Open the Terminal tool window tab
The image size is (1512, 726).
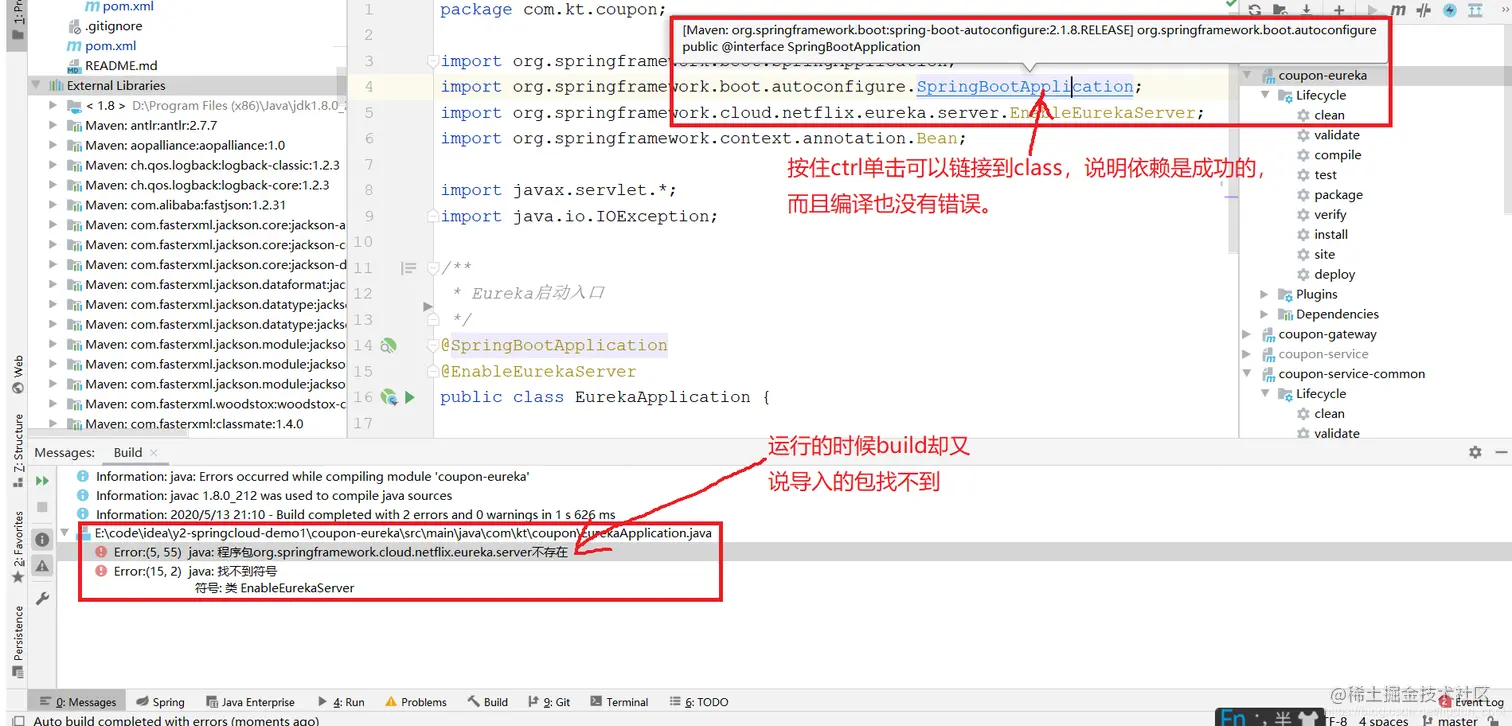click(618, 702)
